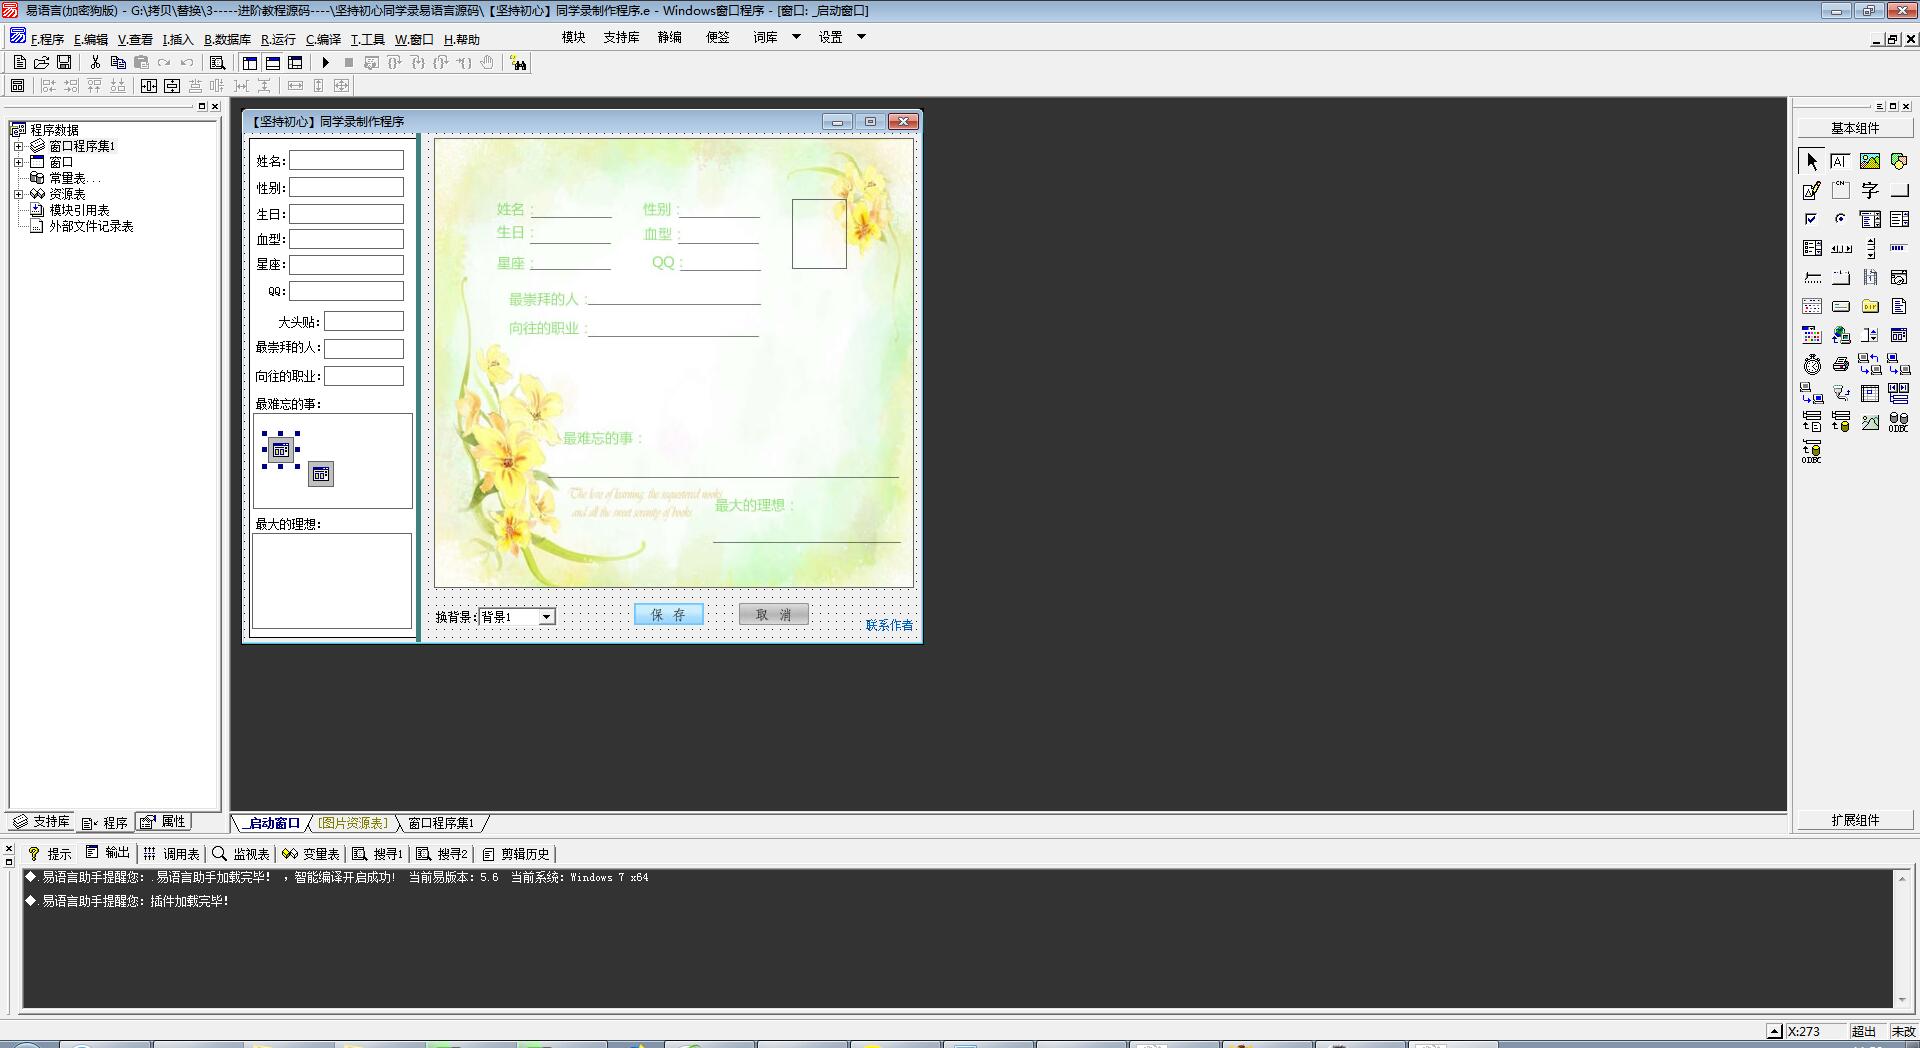This screenshot has width=1920, height=1048.
Task: Click the status bar up-arrow expander
Action: [x=1774, y=1031]
